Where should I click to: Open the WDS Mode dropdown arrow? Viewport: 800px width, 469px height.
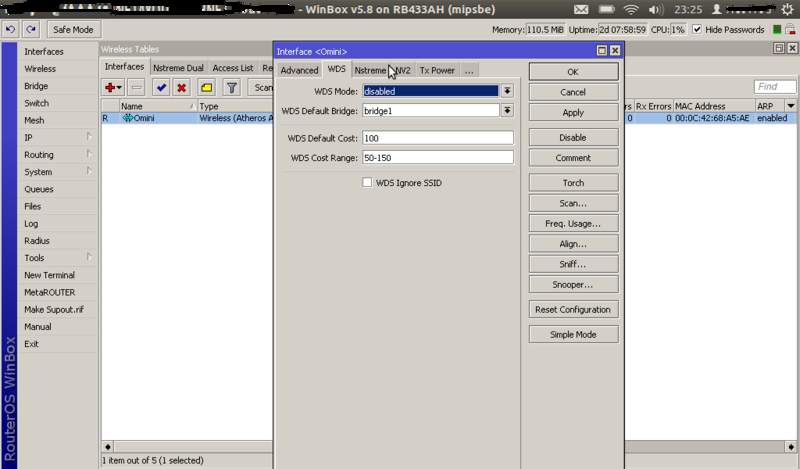click(x=507, y=91)
